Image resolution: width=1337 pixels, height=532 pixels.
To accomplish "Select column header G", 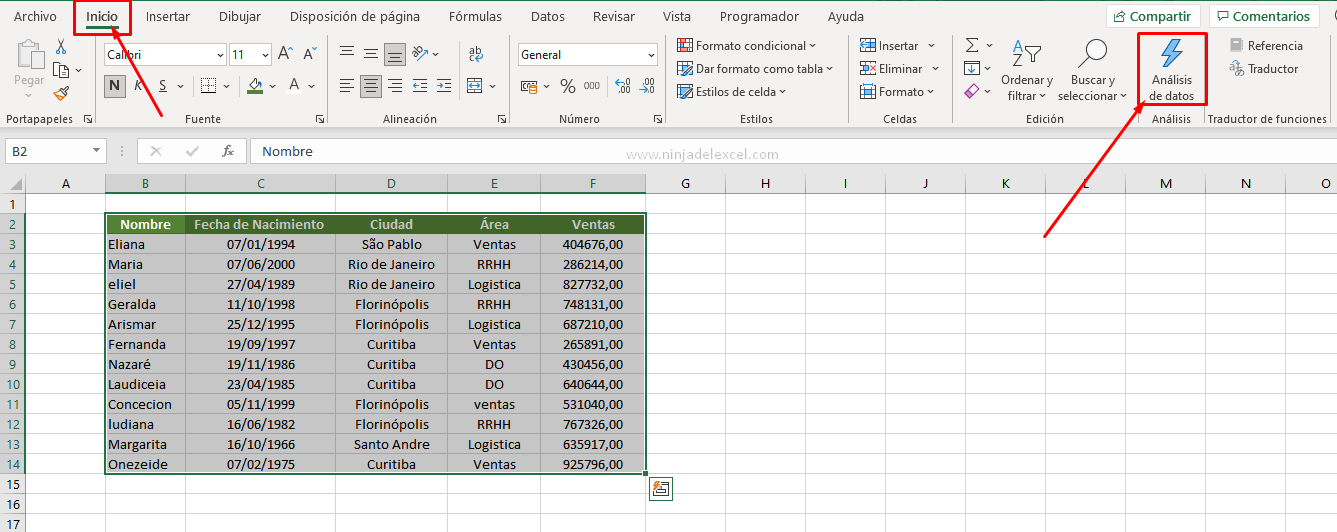I will pyautogui.click(x=686, y=183).
